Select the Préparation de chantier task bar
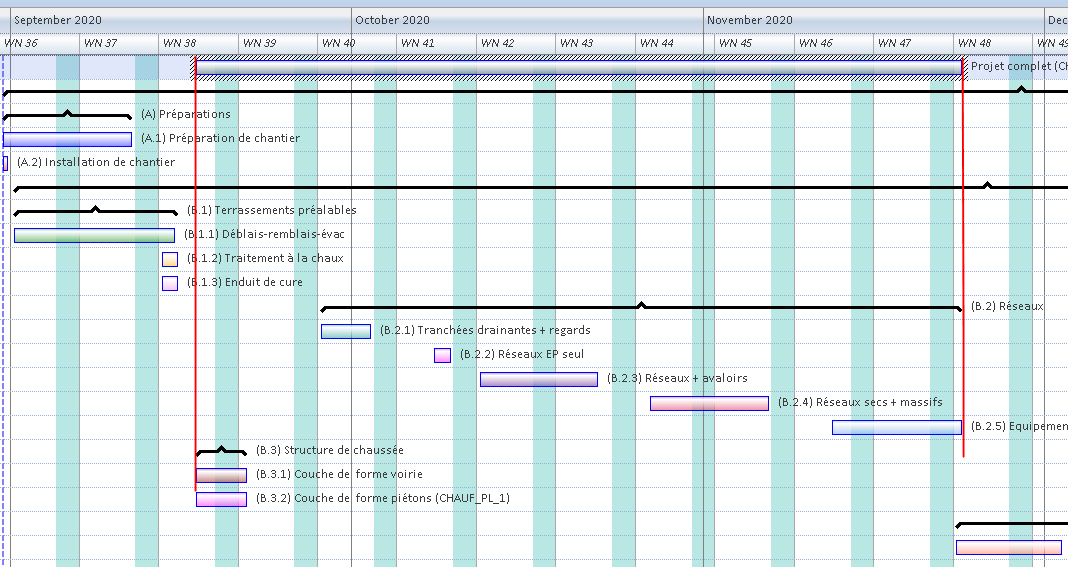The image size is (1068, 567). (67, 139)
